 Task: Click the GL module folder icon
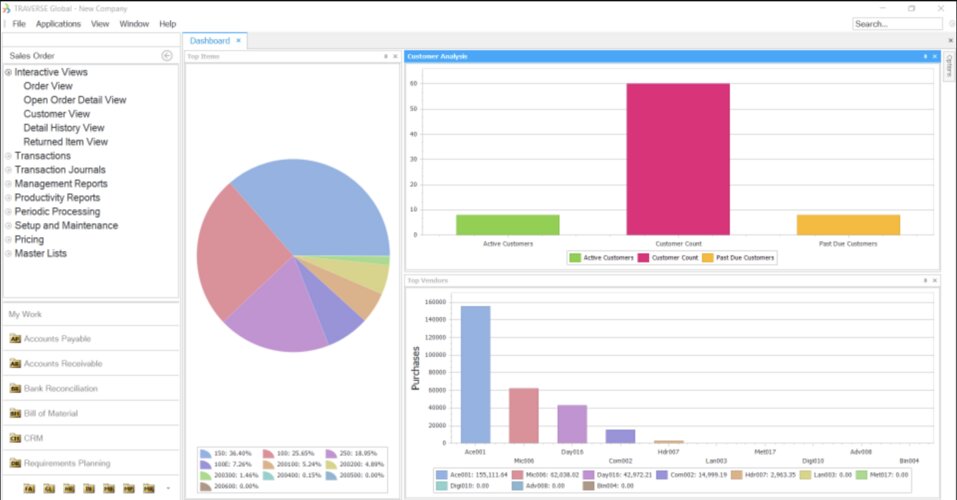point(49,488)
